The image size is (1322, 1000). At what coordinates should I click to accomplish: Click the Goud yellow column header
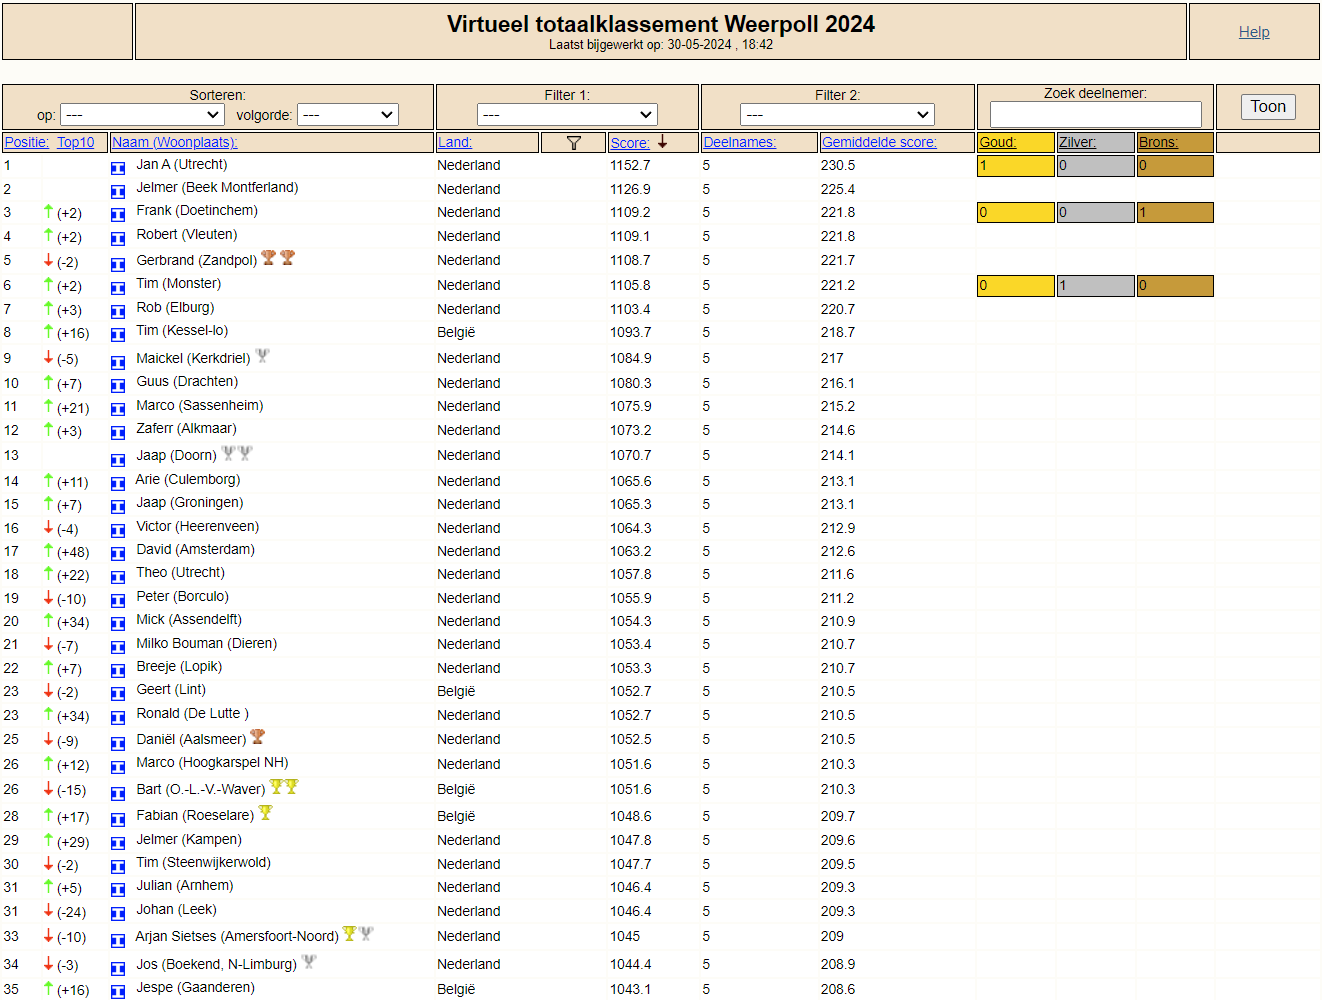click(x=1015, y=143)
